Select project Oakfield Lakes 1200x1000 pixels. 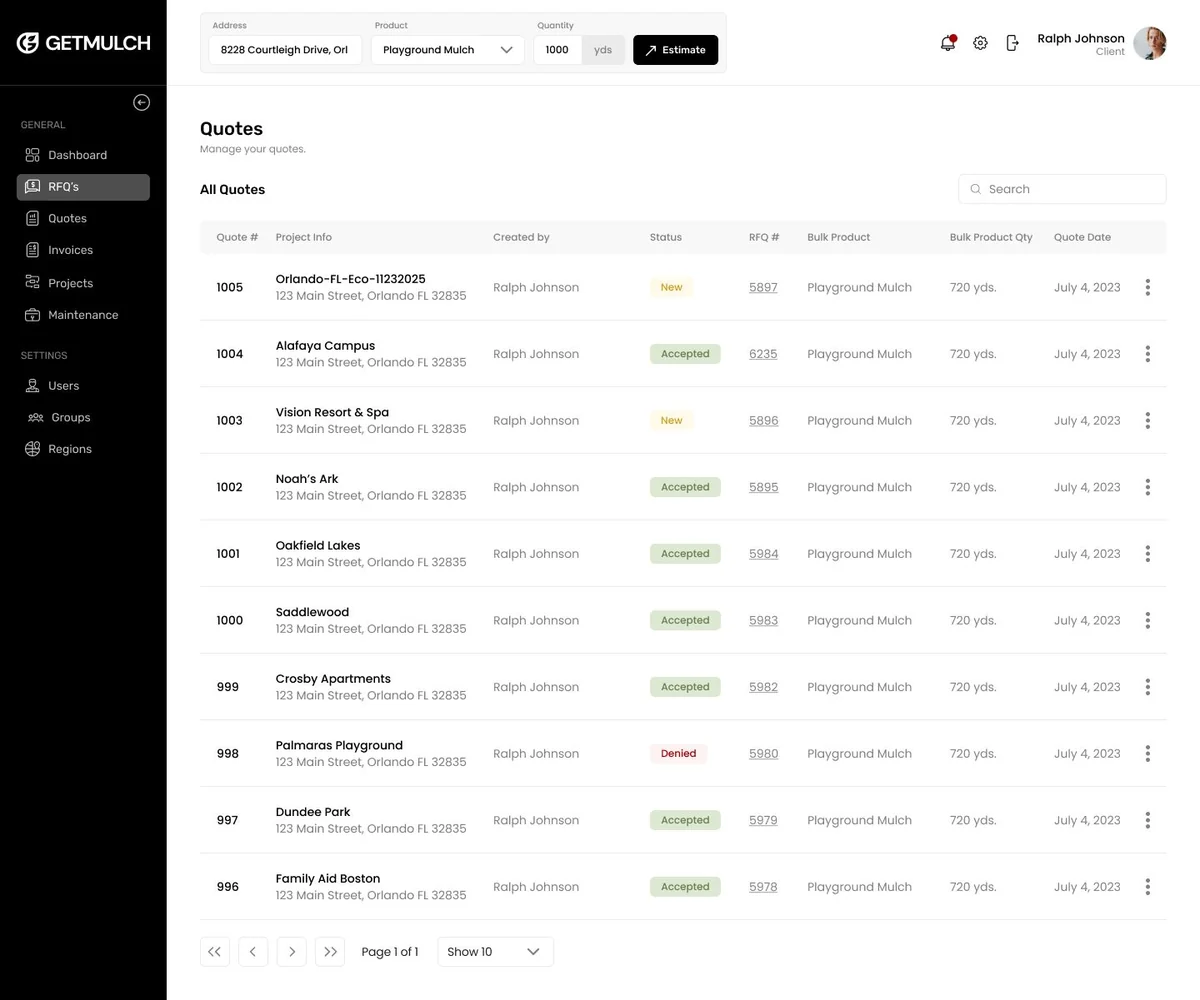pos(318,546)
